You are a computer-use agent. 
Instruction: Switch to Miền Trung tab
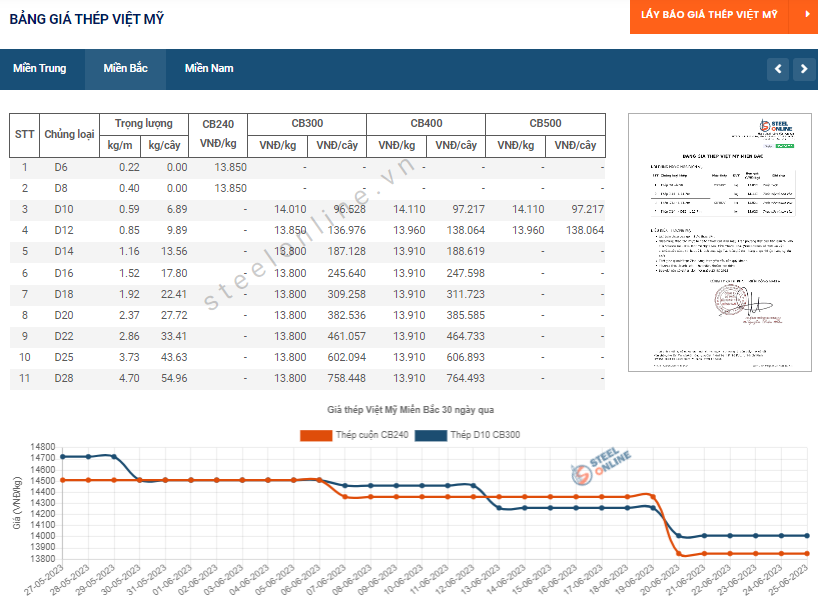click(40, 68)
